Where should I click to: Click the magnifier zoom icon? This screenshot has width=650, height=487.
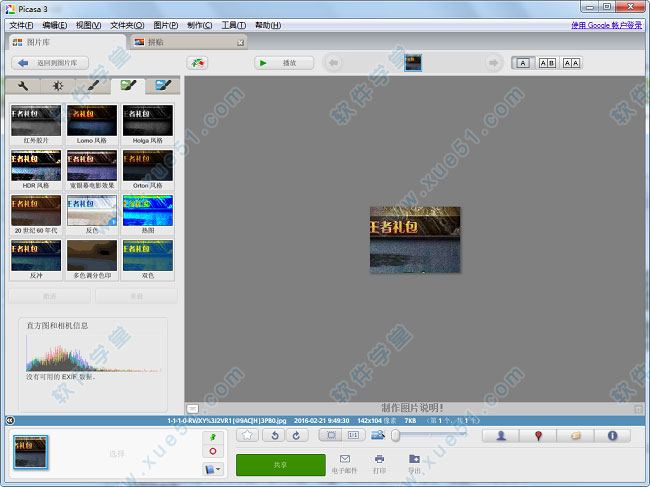click(x=378, y=435)
